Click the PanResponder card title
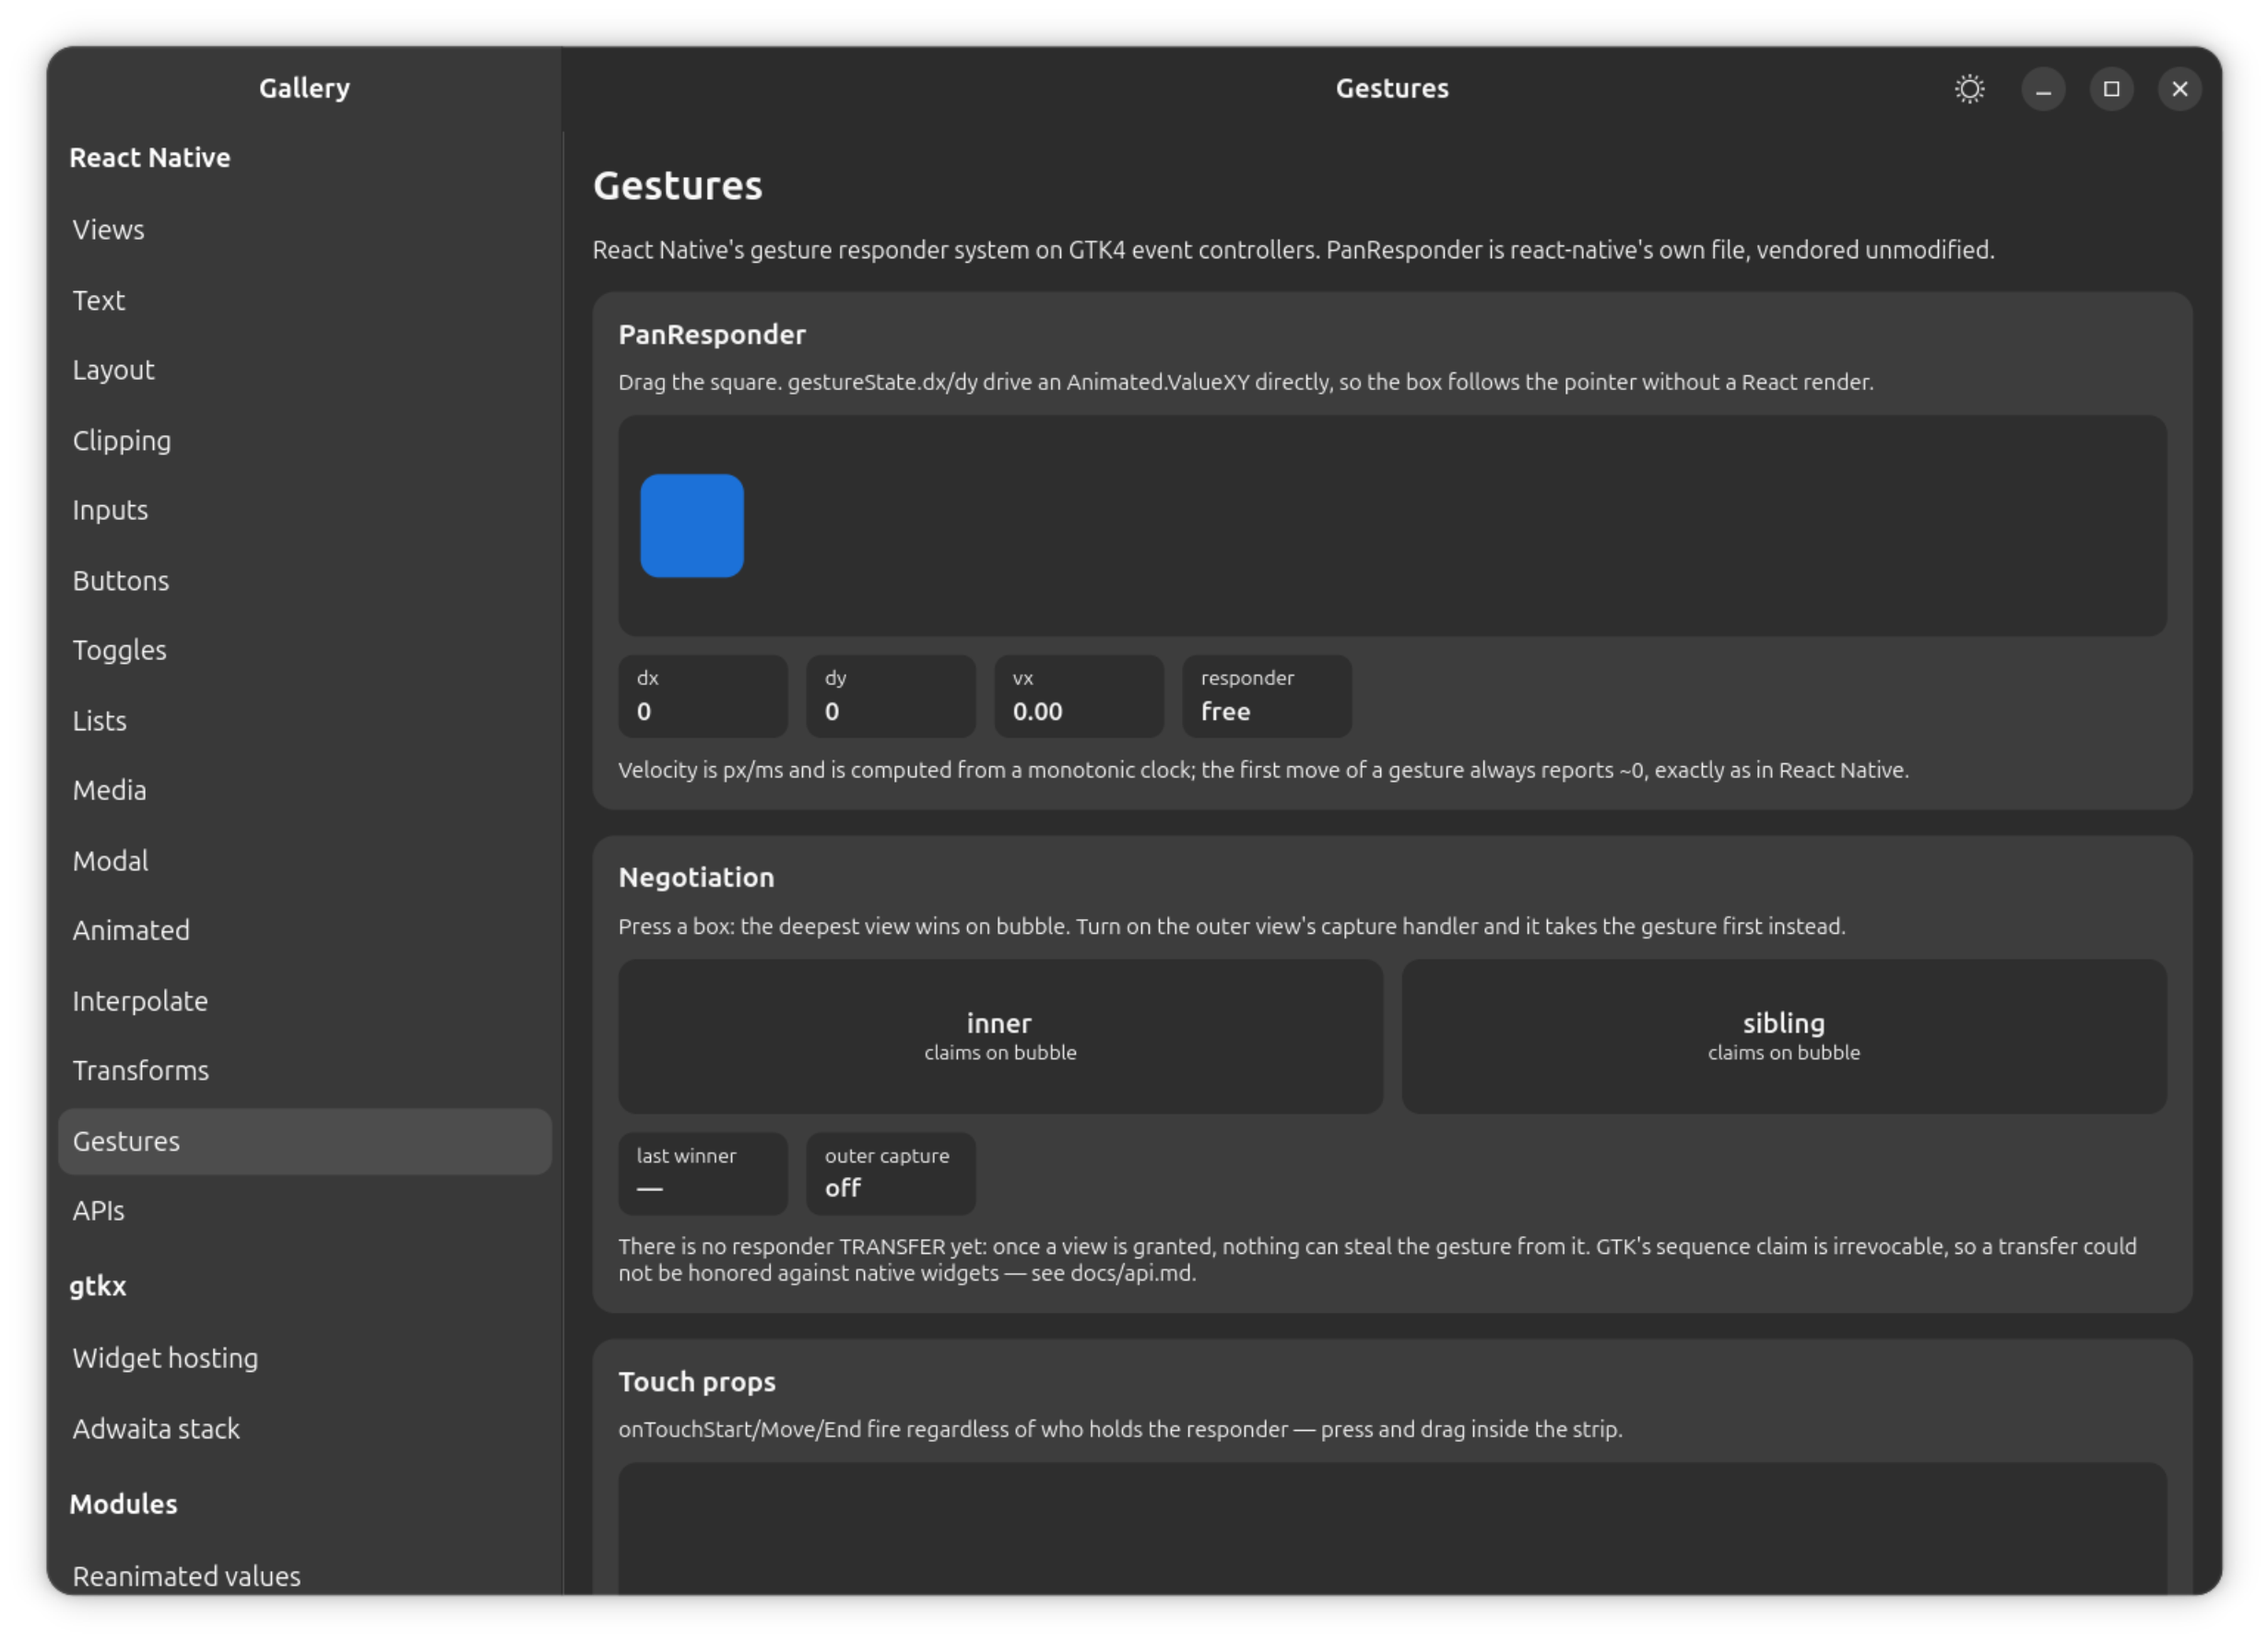The height and width of the screenshot is (1641, 2268). coord(712,335)
